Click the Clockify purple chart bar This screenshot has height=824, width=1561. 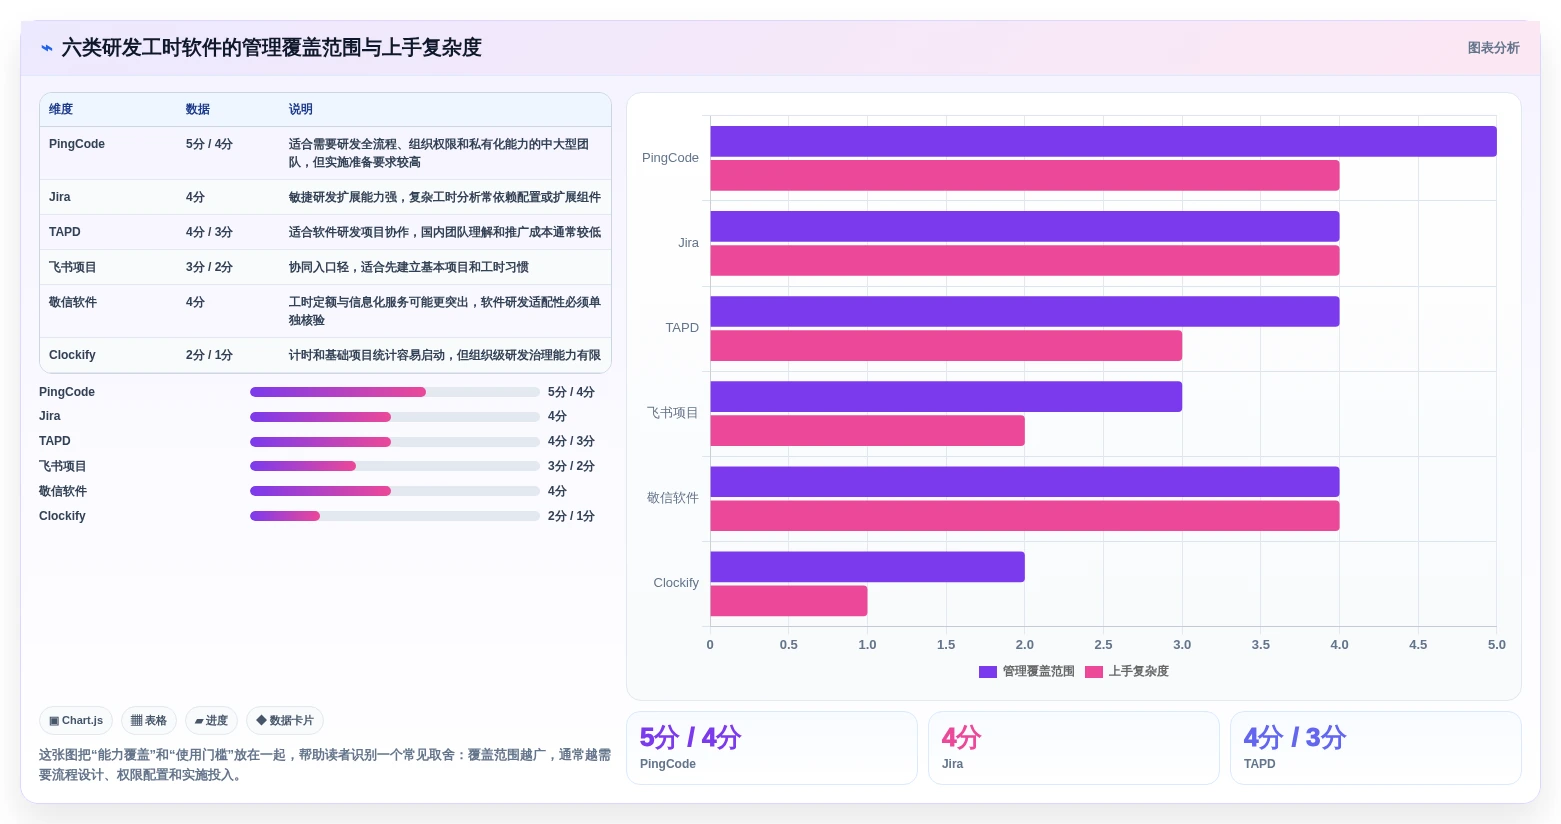pyautogui.click(x=867, y=566)
